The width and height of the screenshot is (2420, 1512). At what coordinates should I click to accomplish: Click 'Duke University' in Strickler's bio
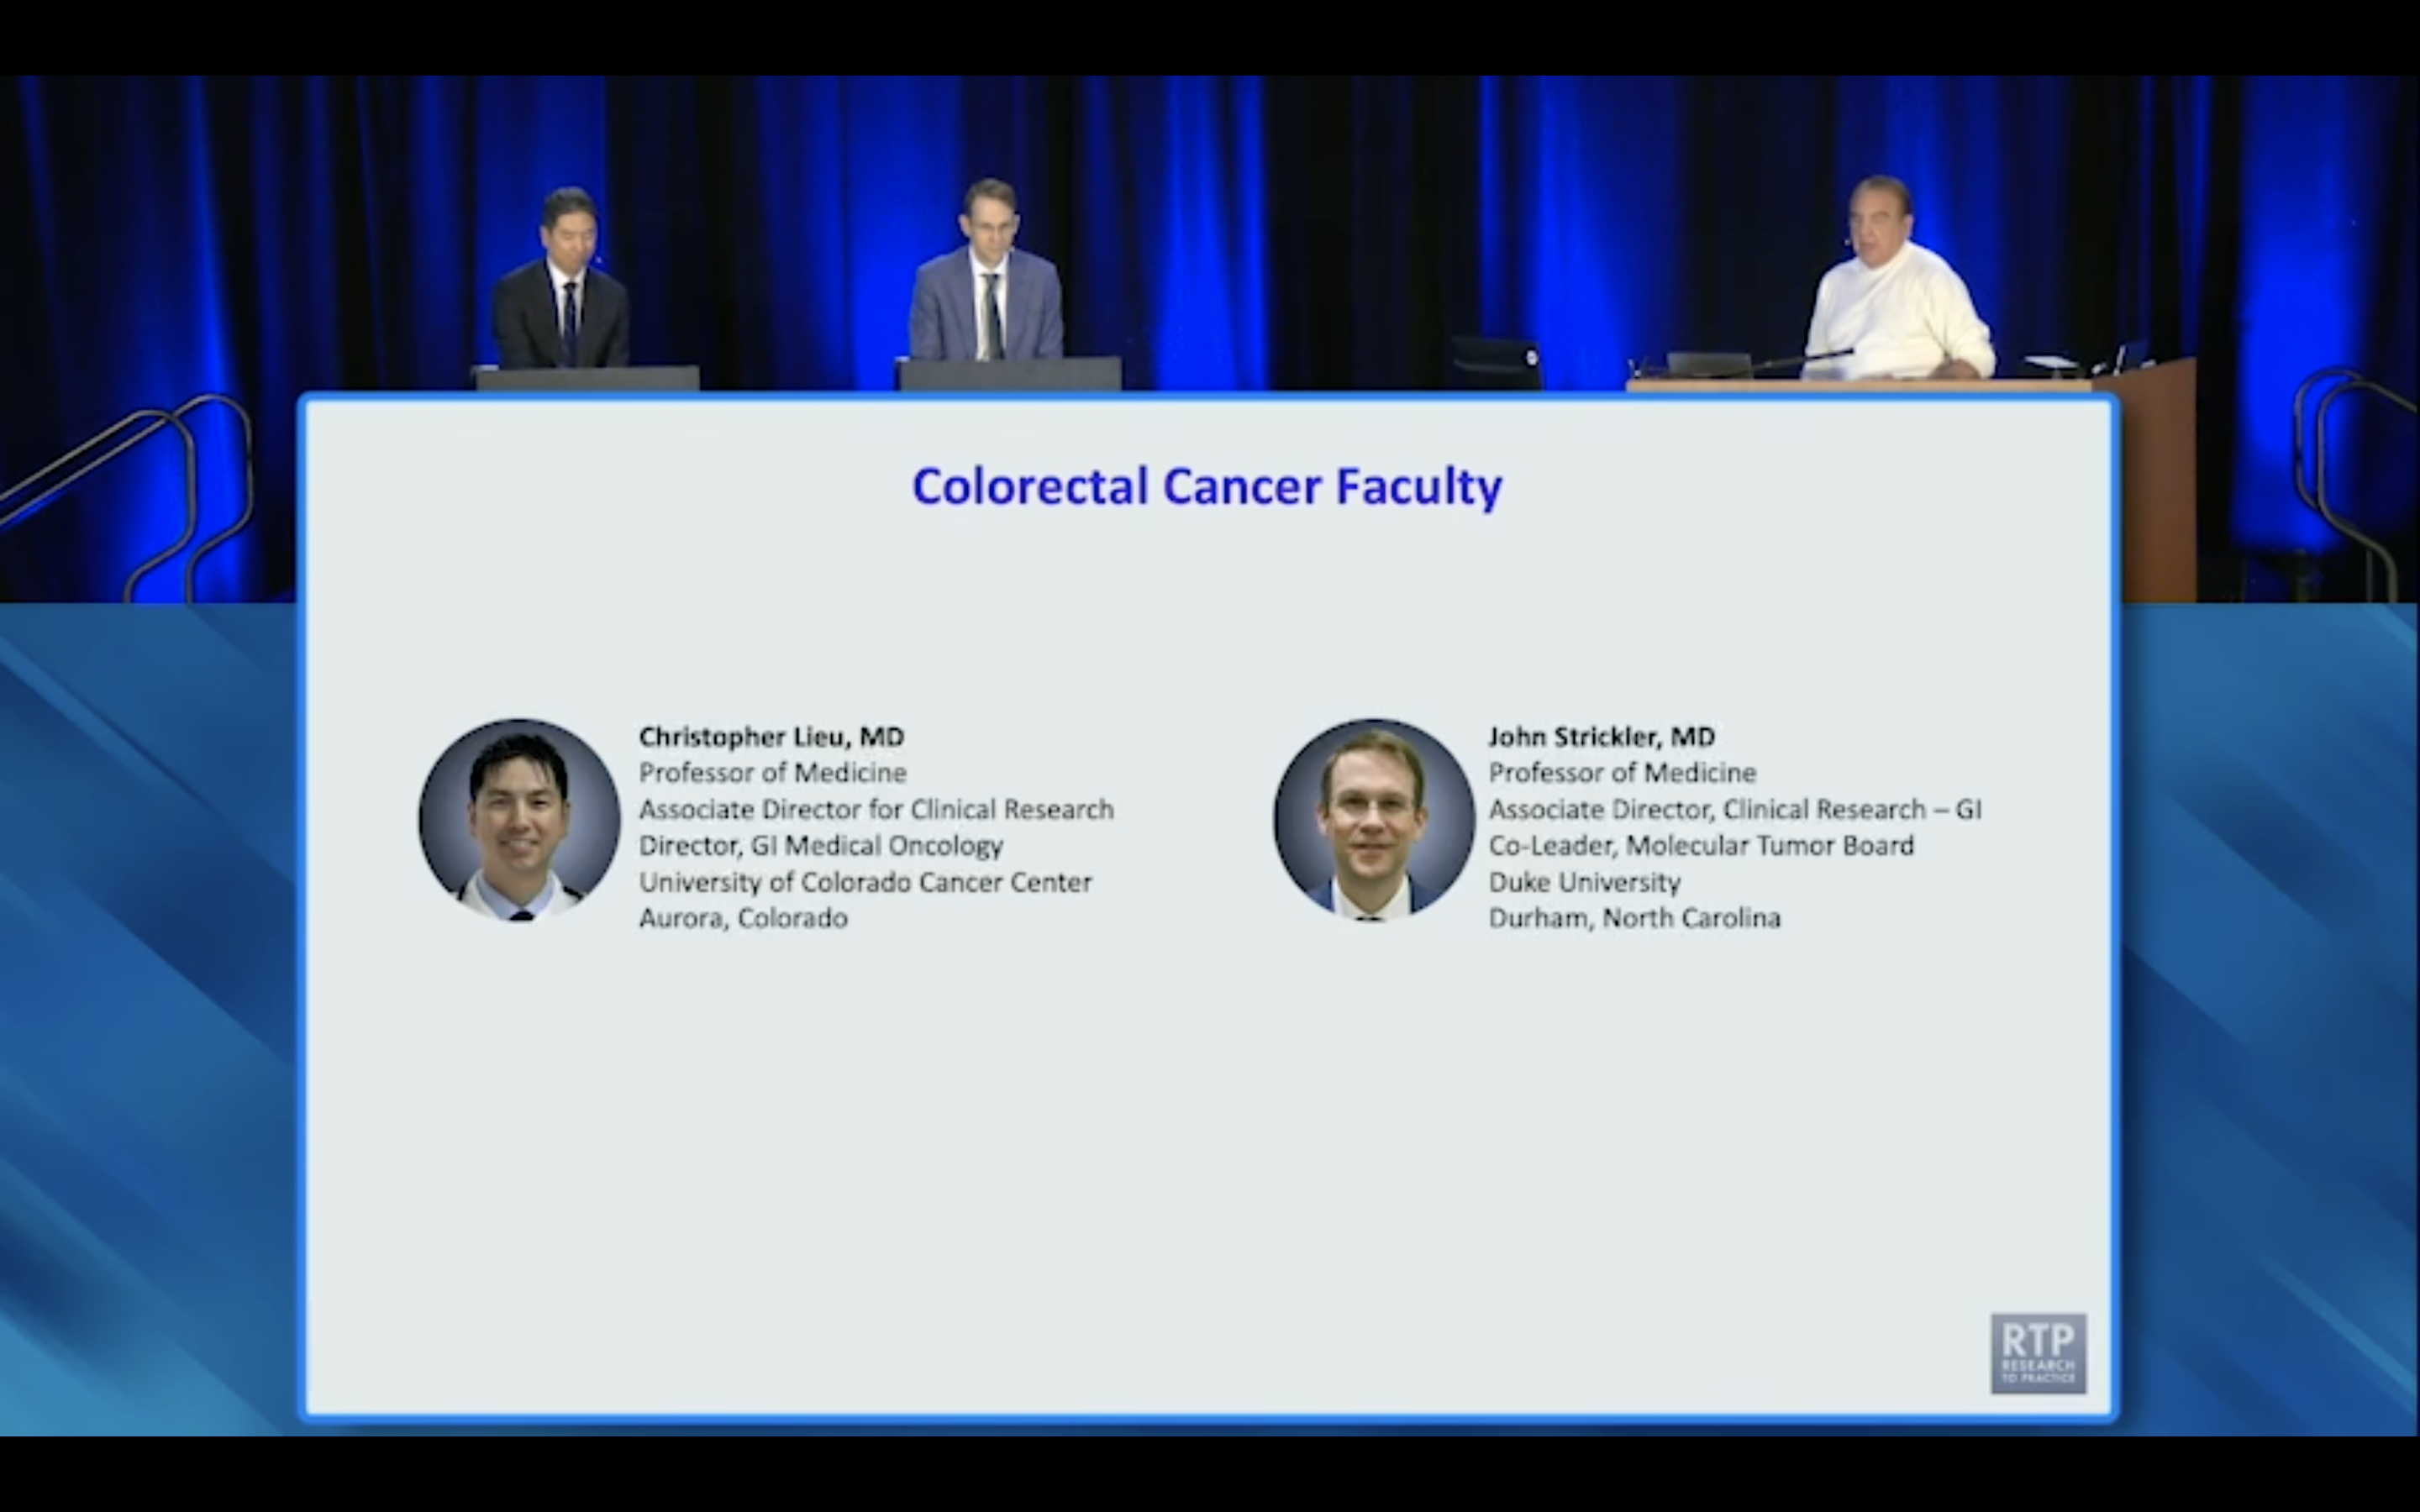(x=1585, y=882)
